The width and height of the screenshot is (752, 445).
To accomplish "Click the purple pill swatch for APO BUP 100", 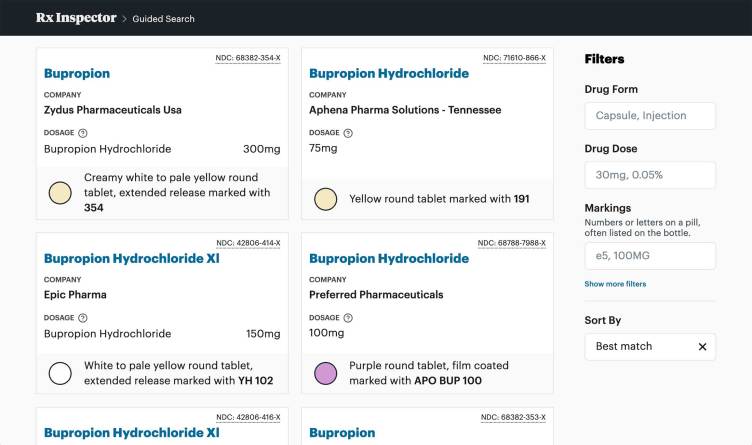I will pyautogui.click(x=325, y=374).
